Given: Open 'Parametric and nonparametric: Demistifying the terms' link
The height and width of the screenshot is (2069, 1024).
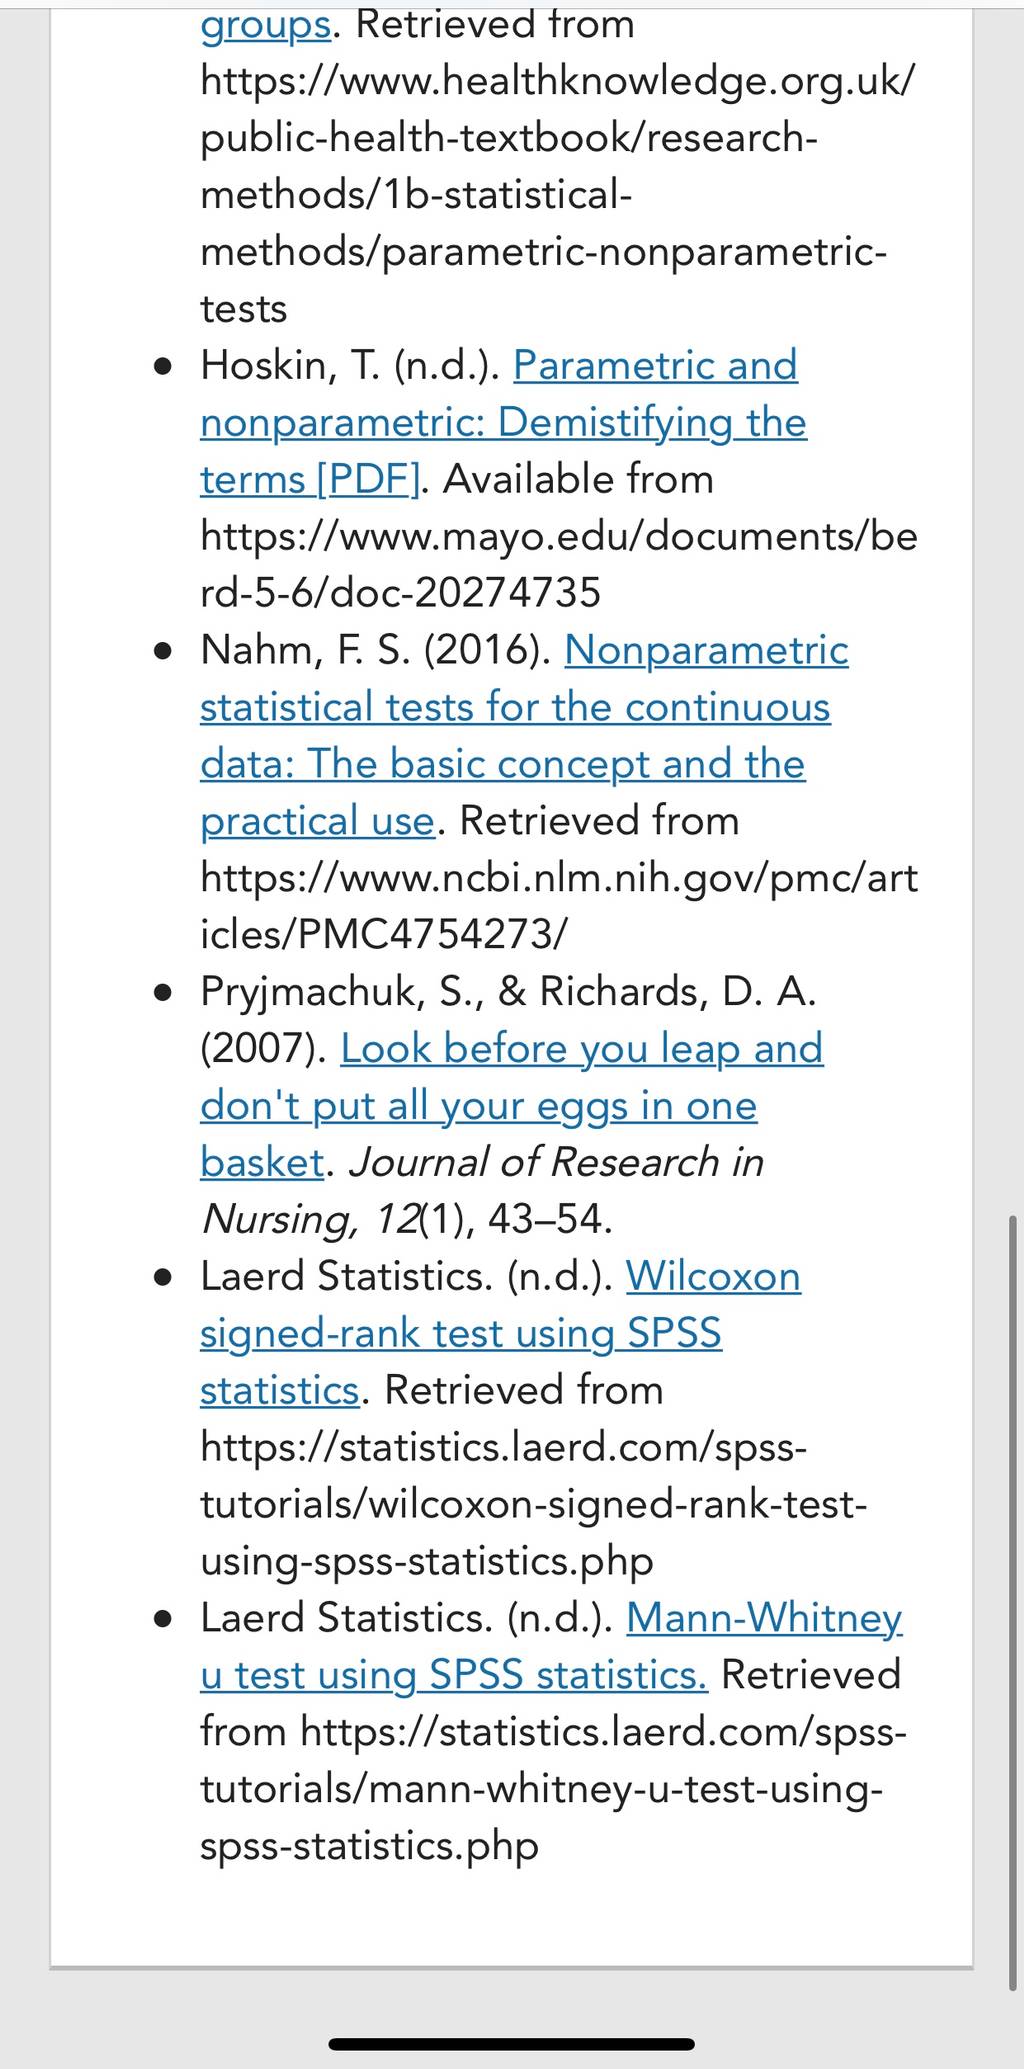Looking at the screenshot, I should (503, 422).
